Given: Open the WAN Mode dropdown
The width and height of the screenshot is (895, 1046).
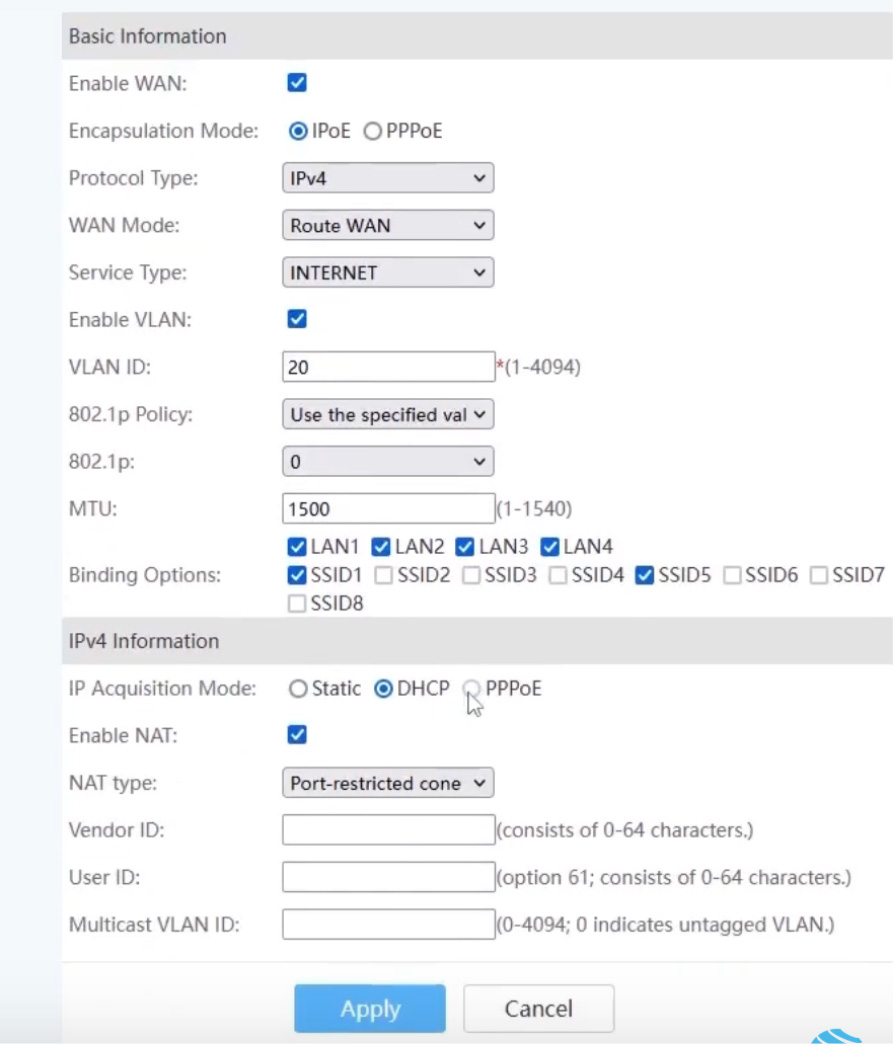Looking at the screenshot, I should (387, 225).
